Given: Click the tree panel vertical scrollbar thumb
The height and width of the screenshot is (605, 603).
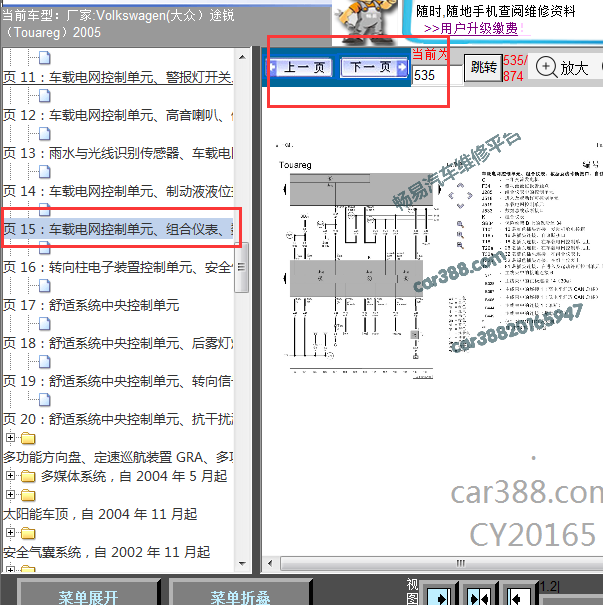Looking at the screenshot, I should pyautogui.click(x=242, y=267).
